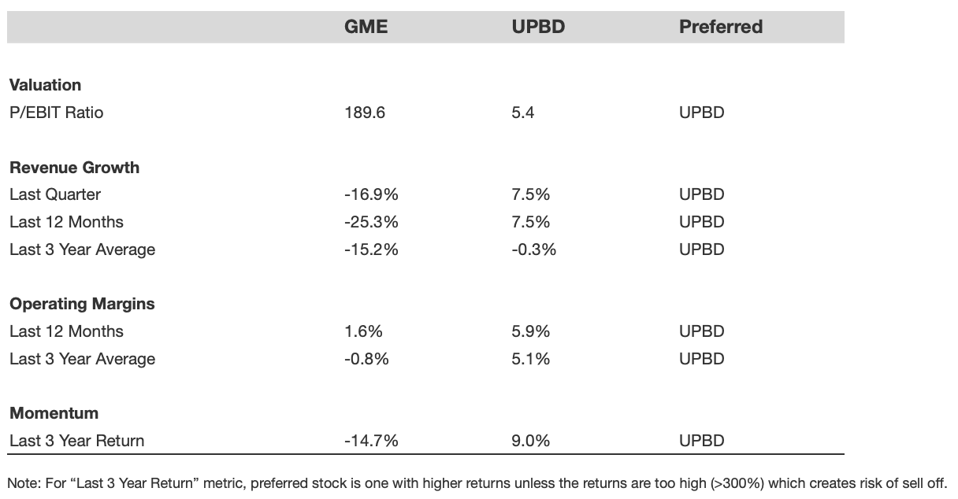
Task: Select the P/EBIT Ratio row label
Action: [56, 112]
